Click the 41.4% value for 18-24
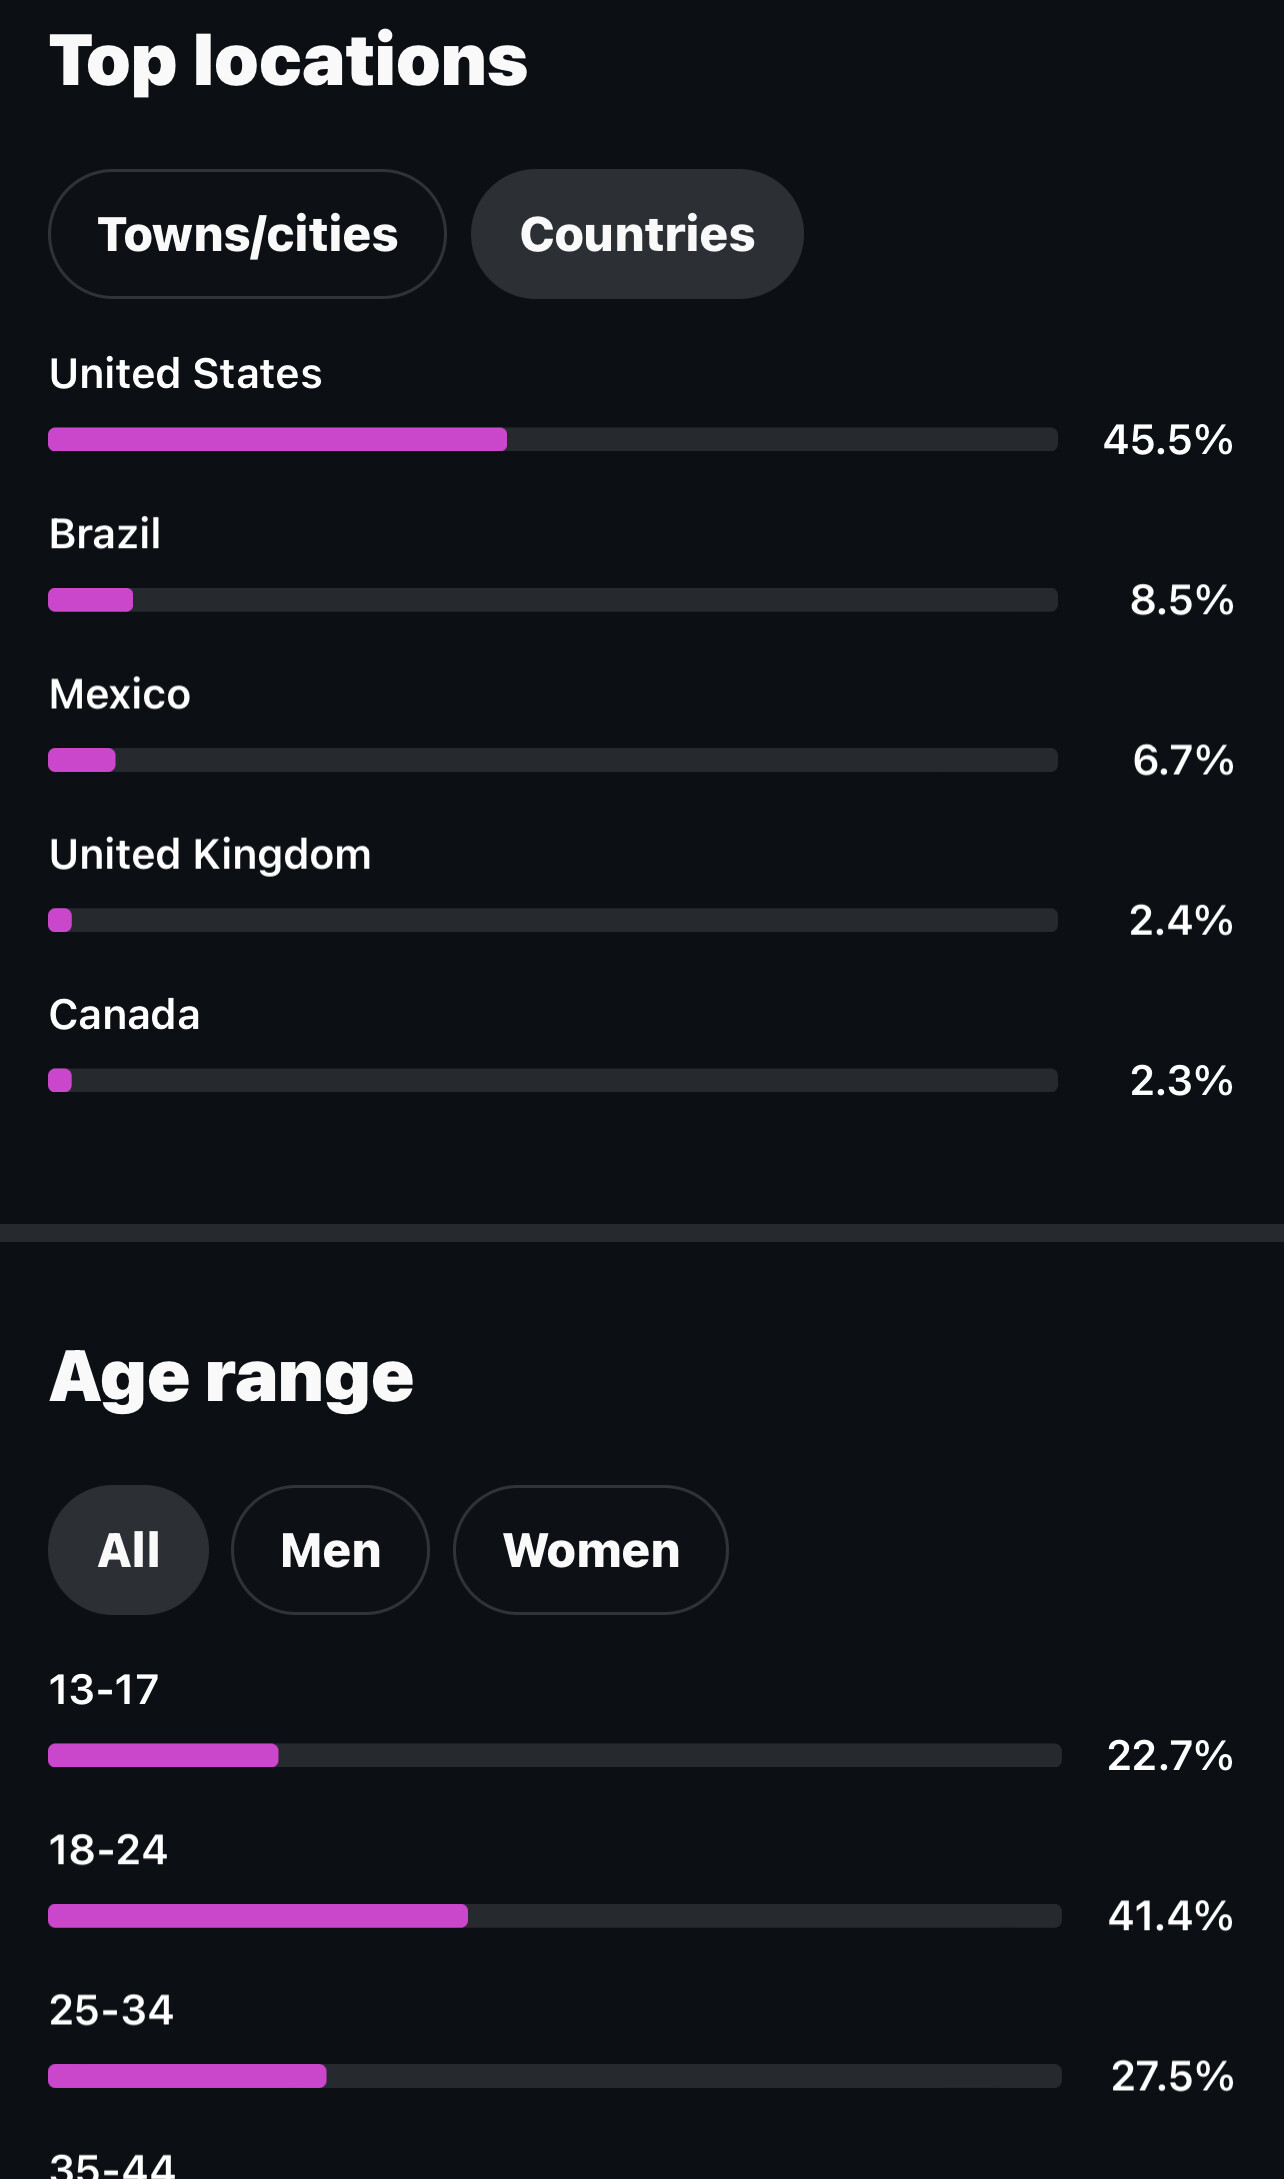 [x=1170, y=1916]
